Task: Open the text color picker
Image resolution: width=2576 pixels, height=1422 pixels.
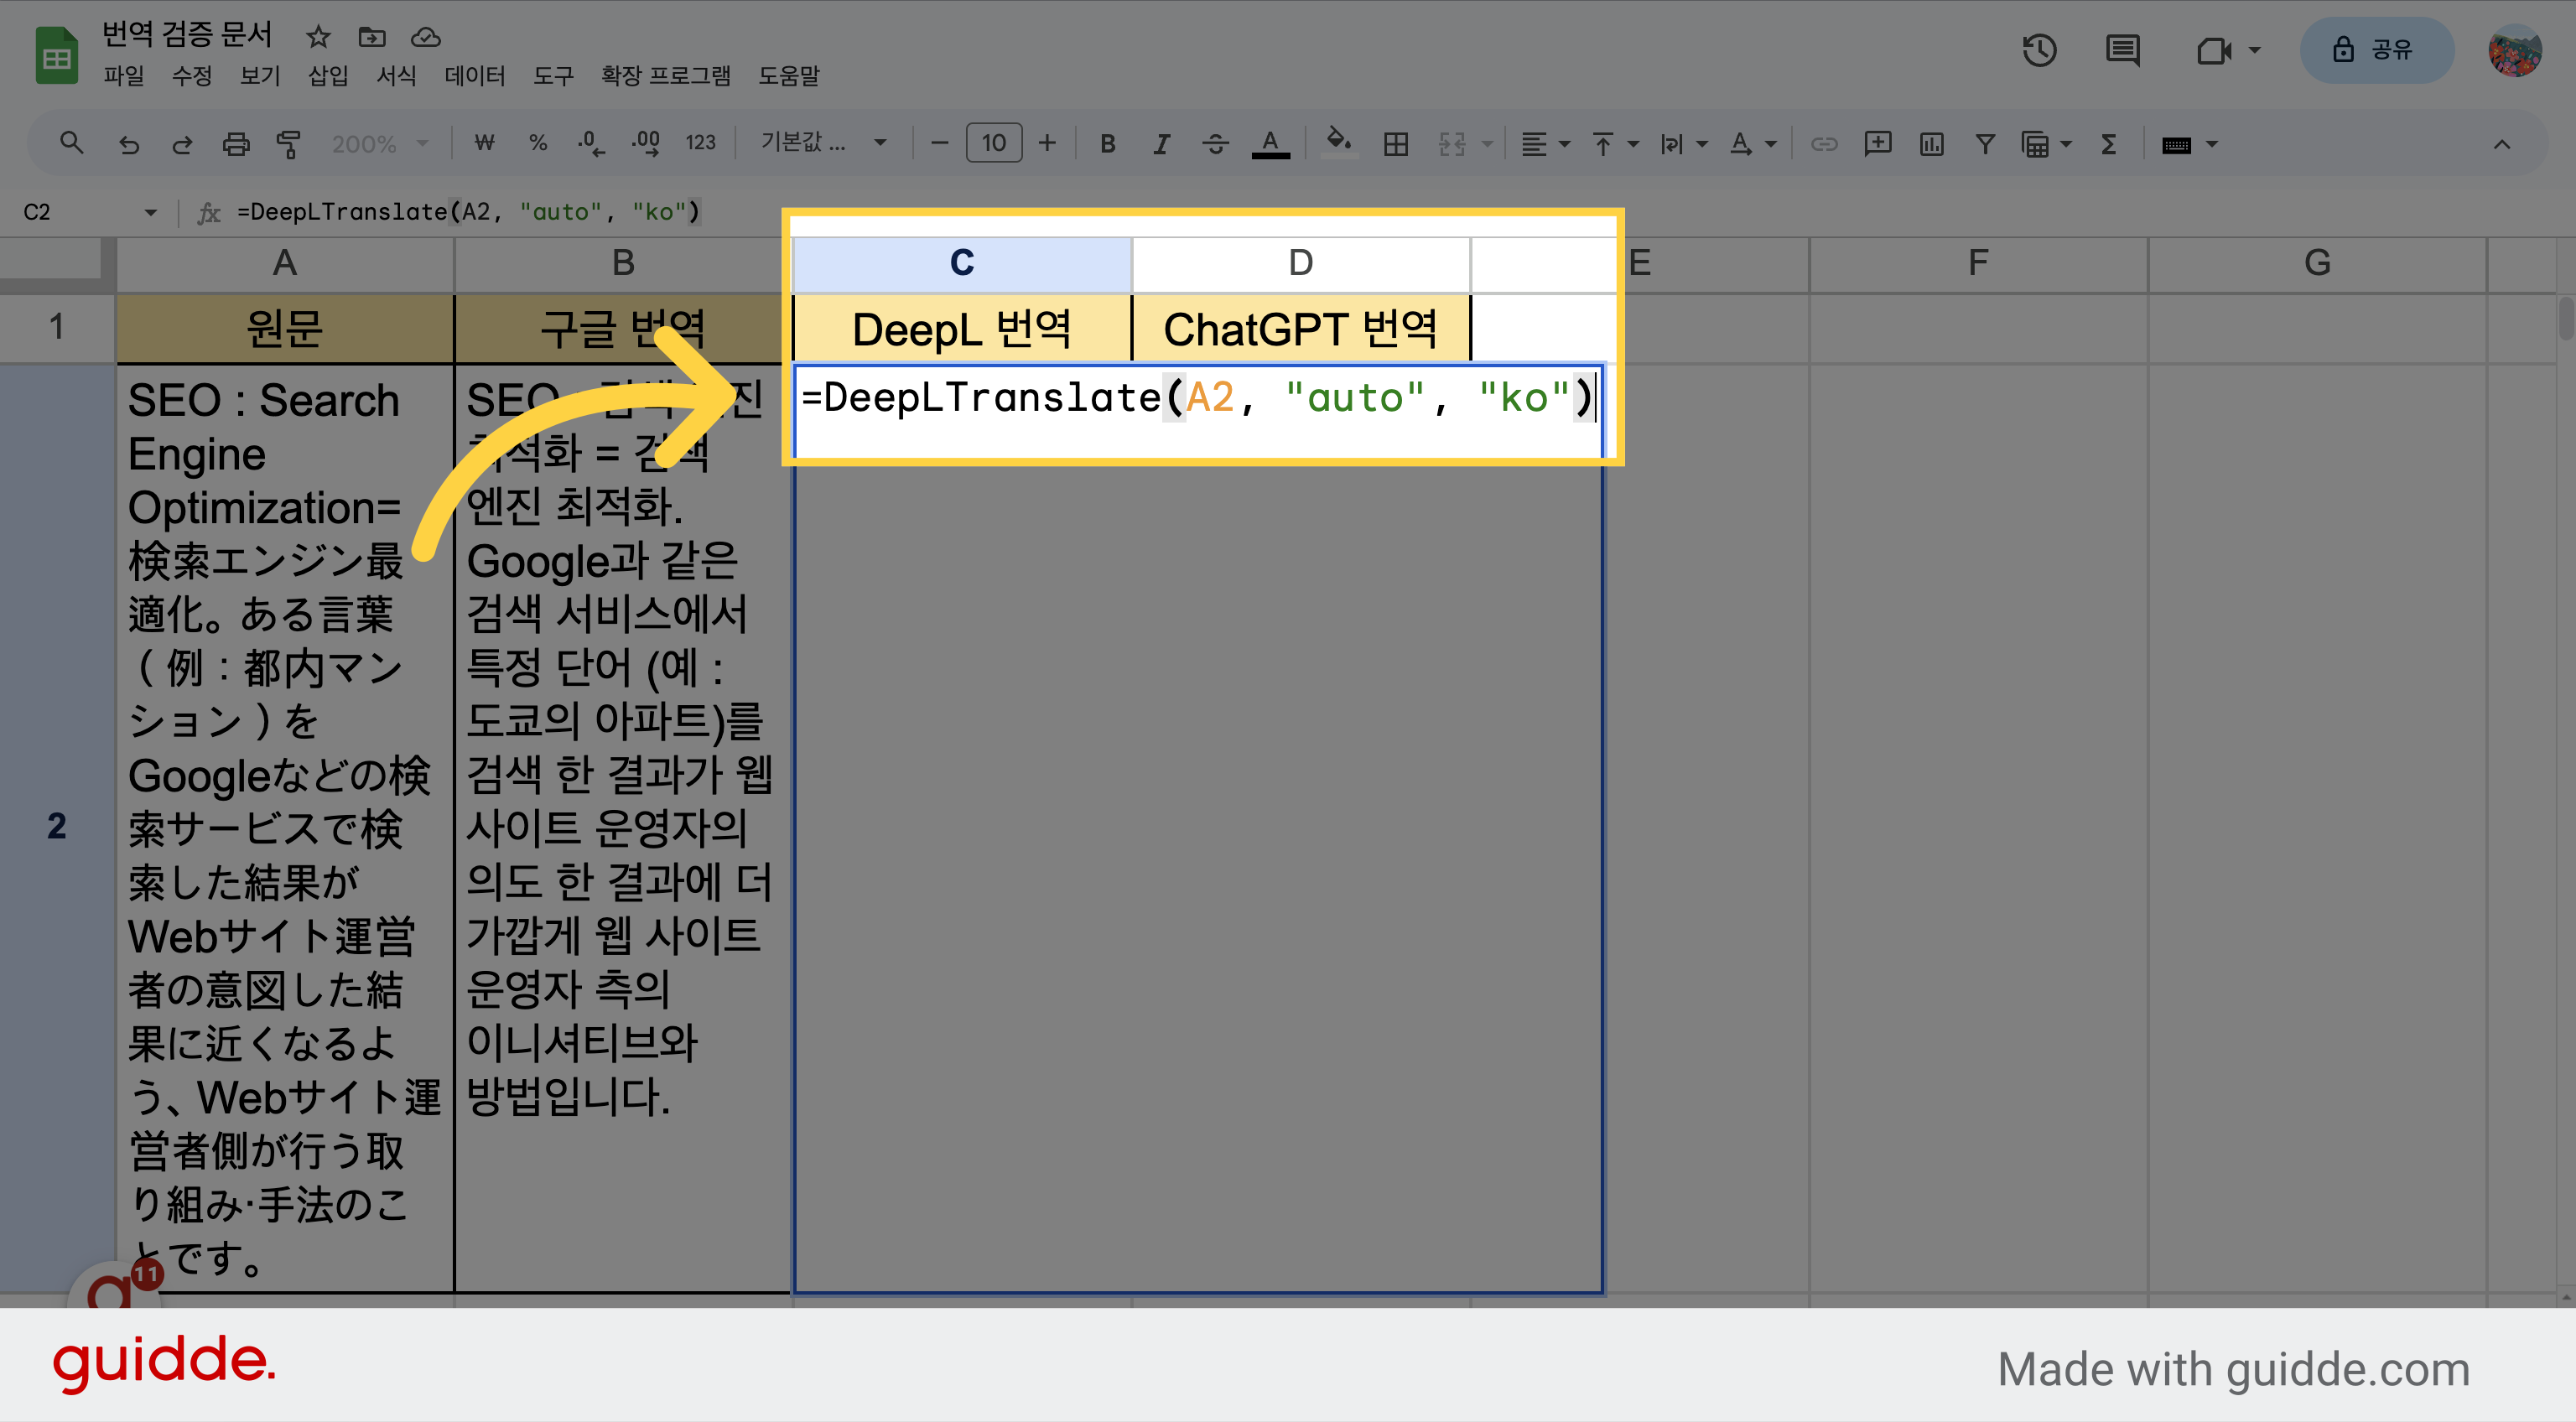Action: [x=1270, y=144]
